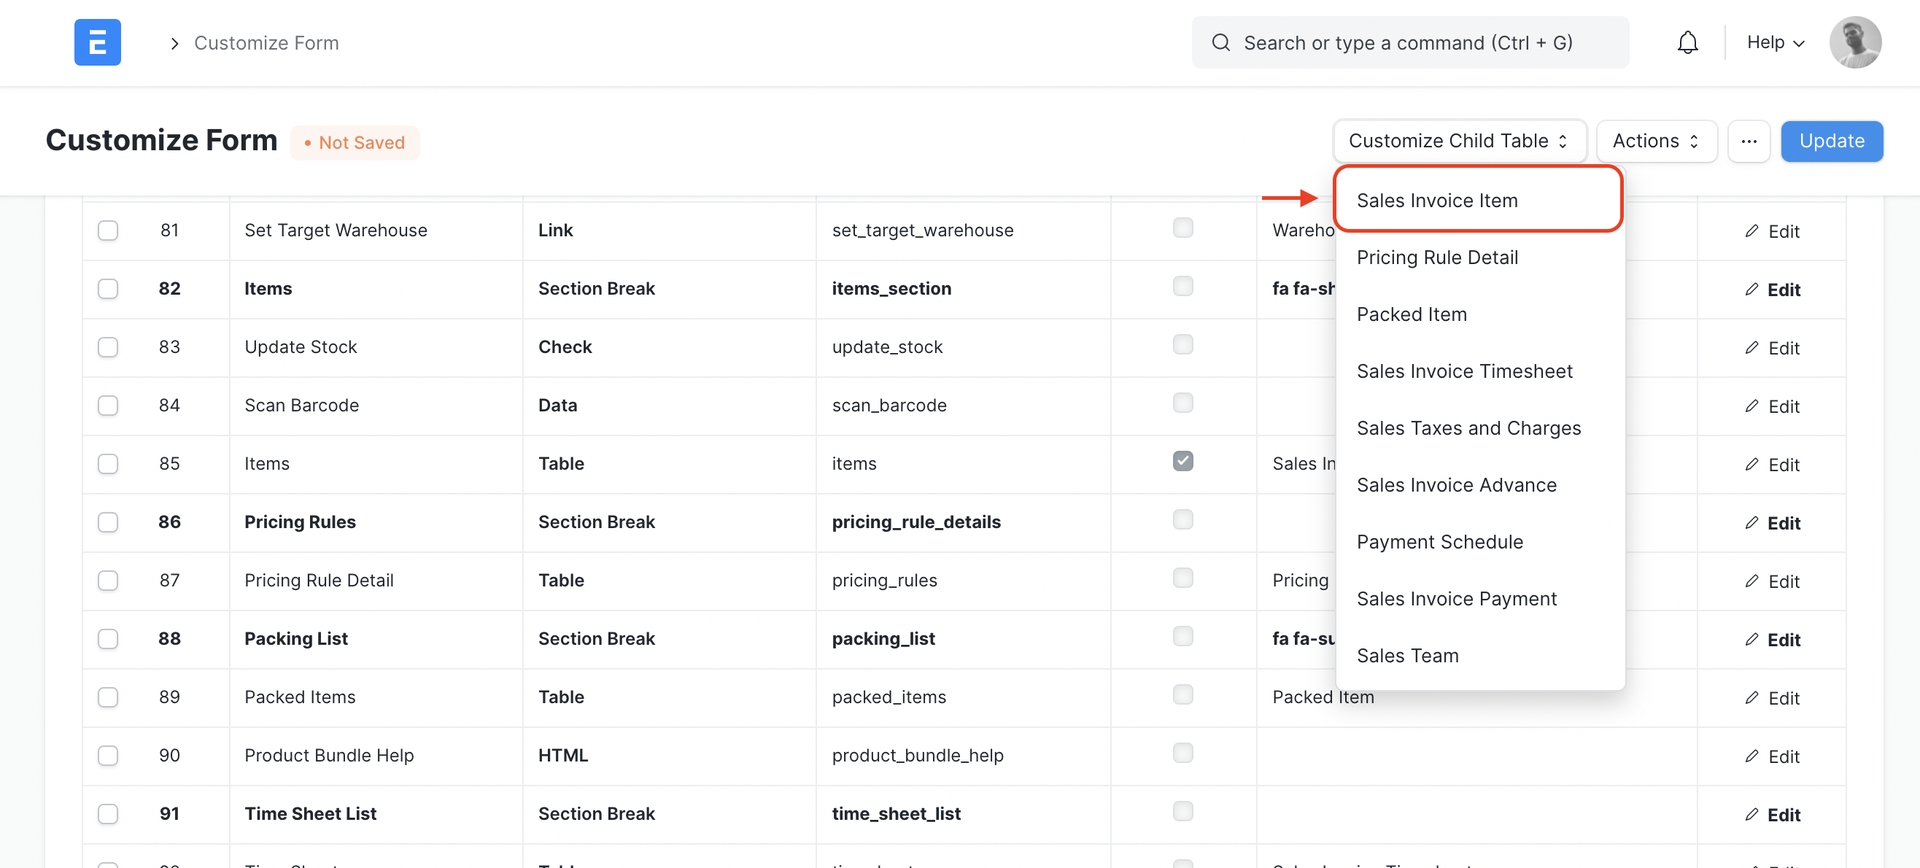Open the three-dots more options menu
1920x868 pixels.
[1748, 141]
